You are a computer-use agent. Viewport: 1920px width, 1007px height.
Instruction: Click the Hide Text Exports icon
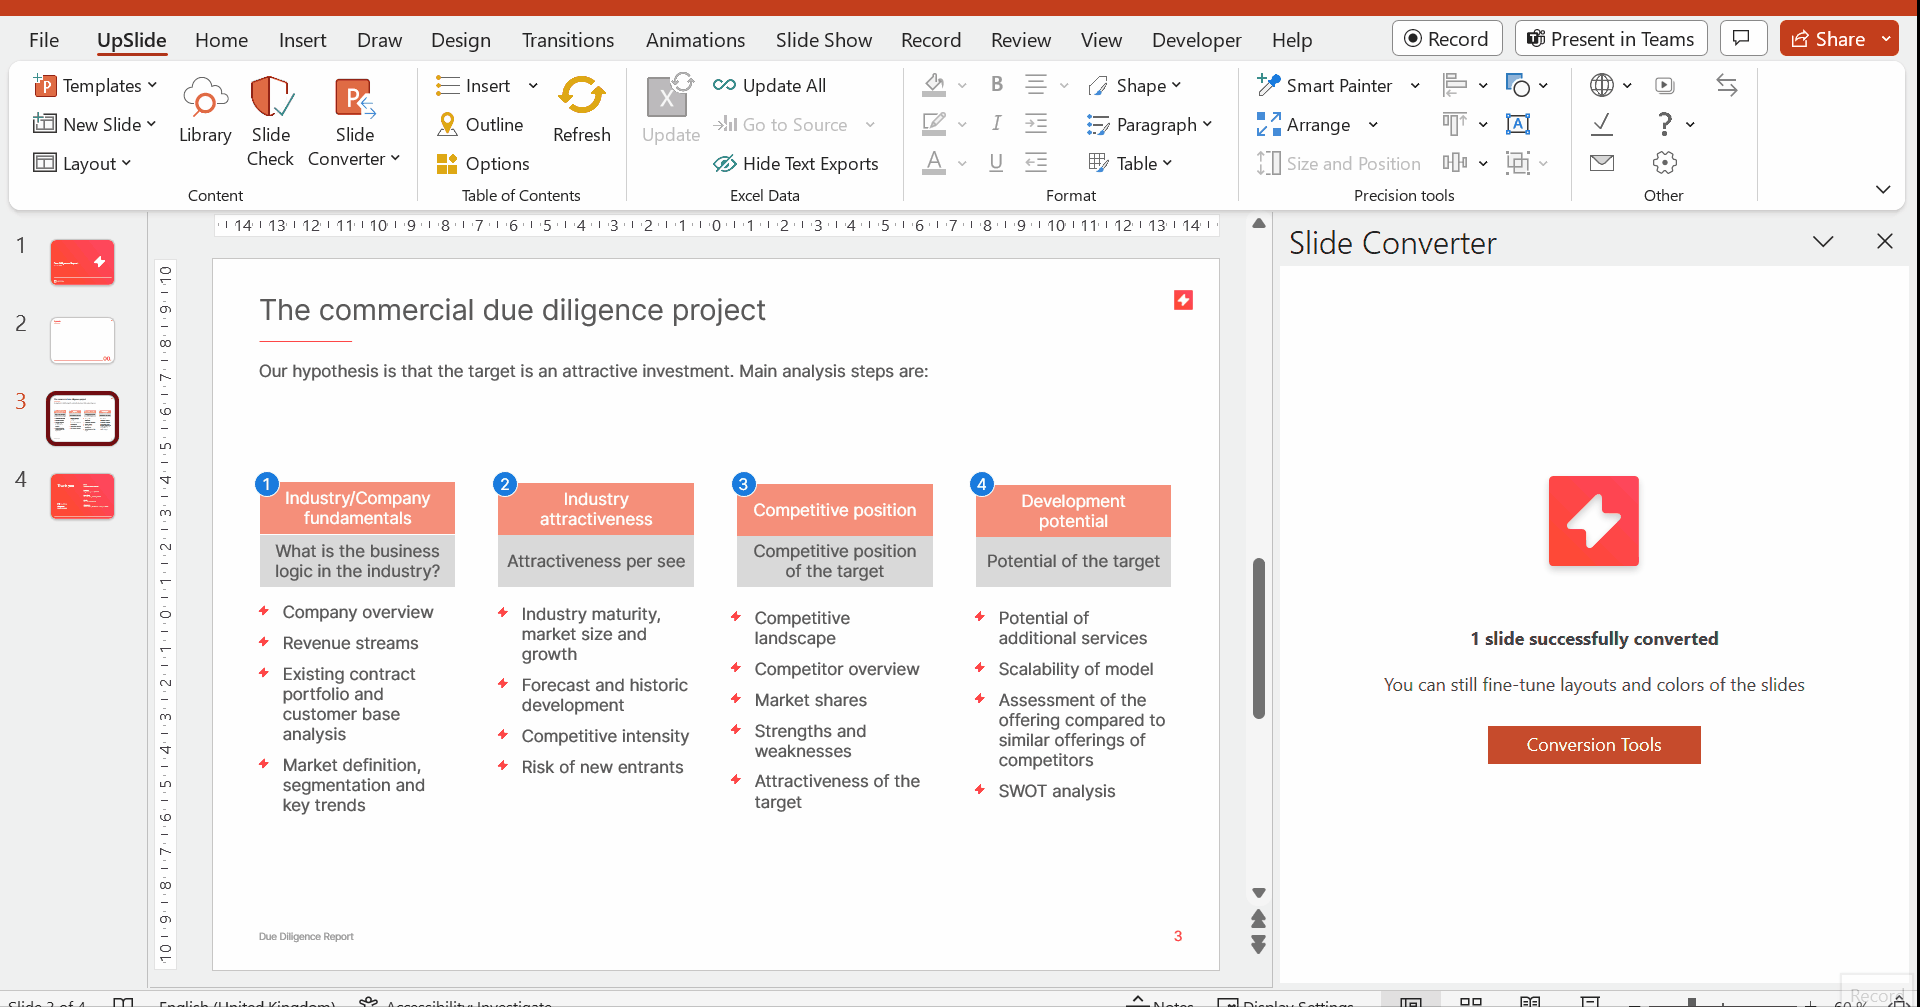725,164
